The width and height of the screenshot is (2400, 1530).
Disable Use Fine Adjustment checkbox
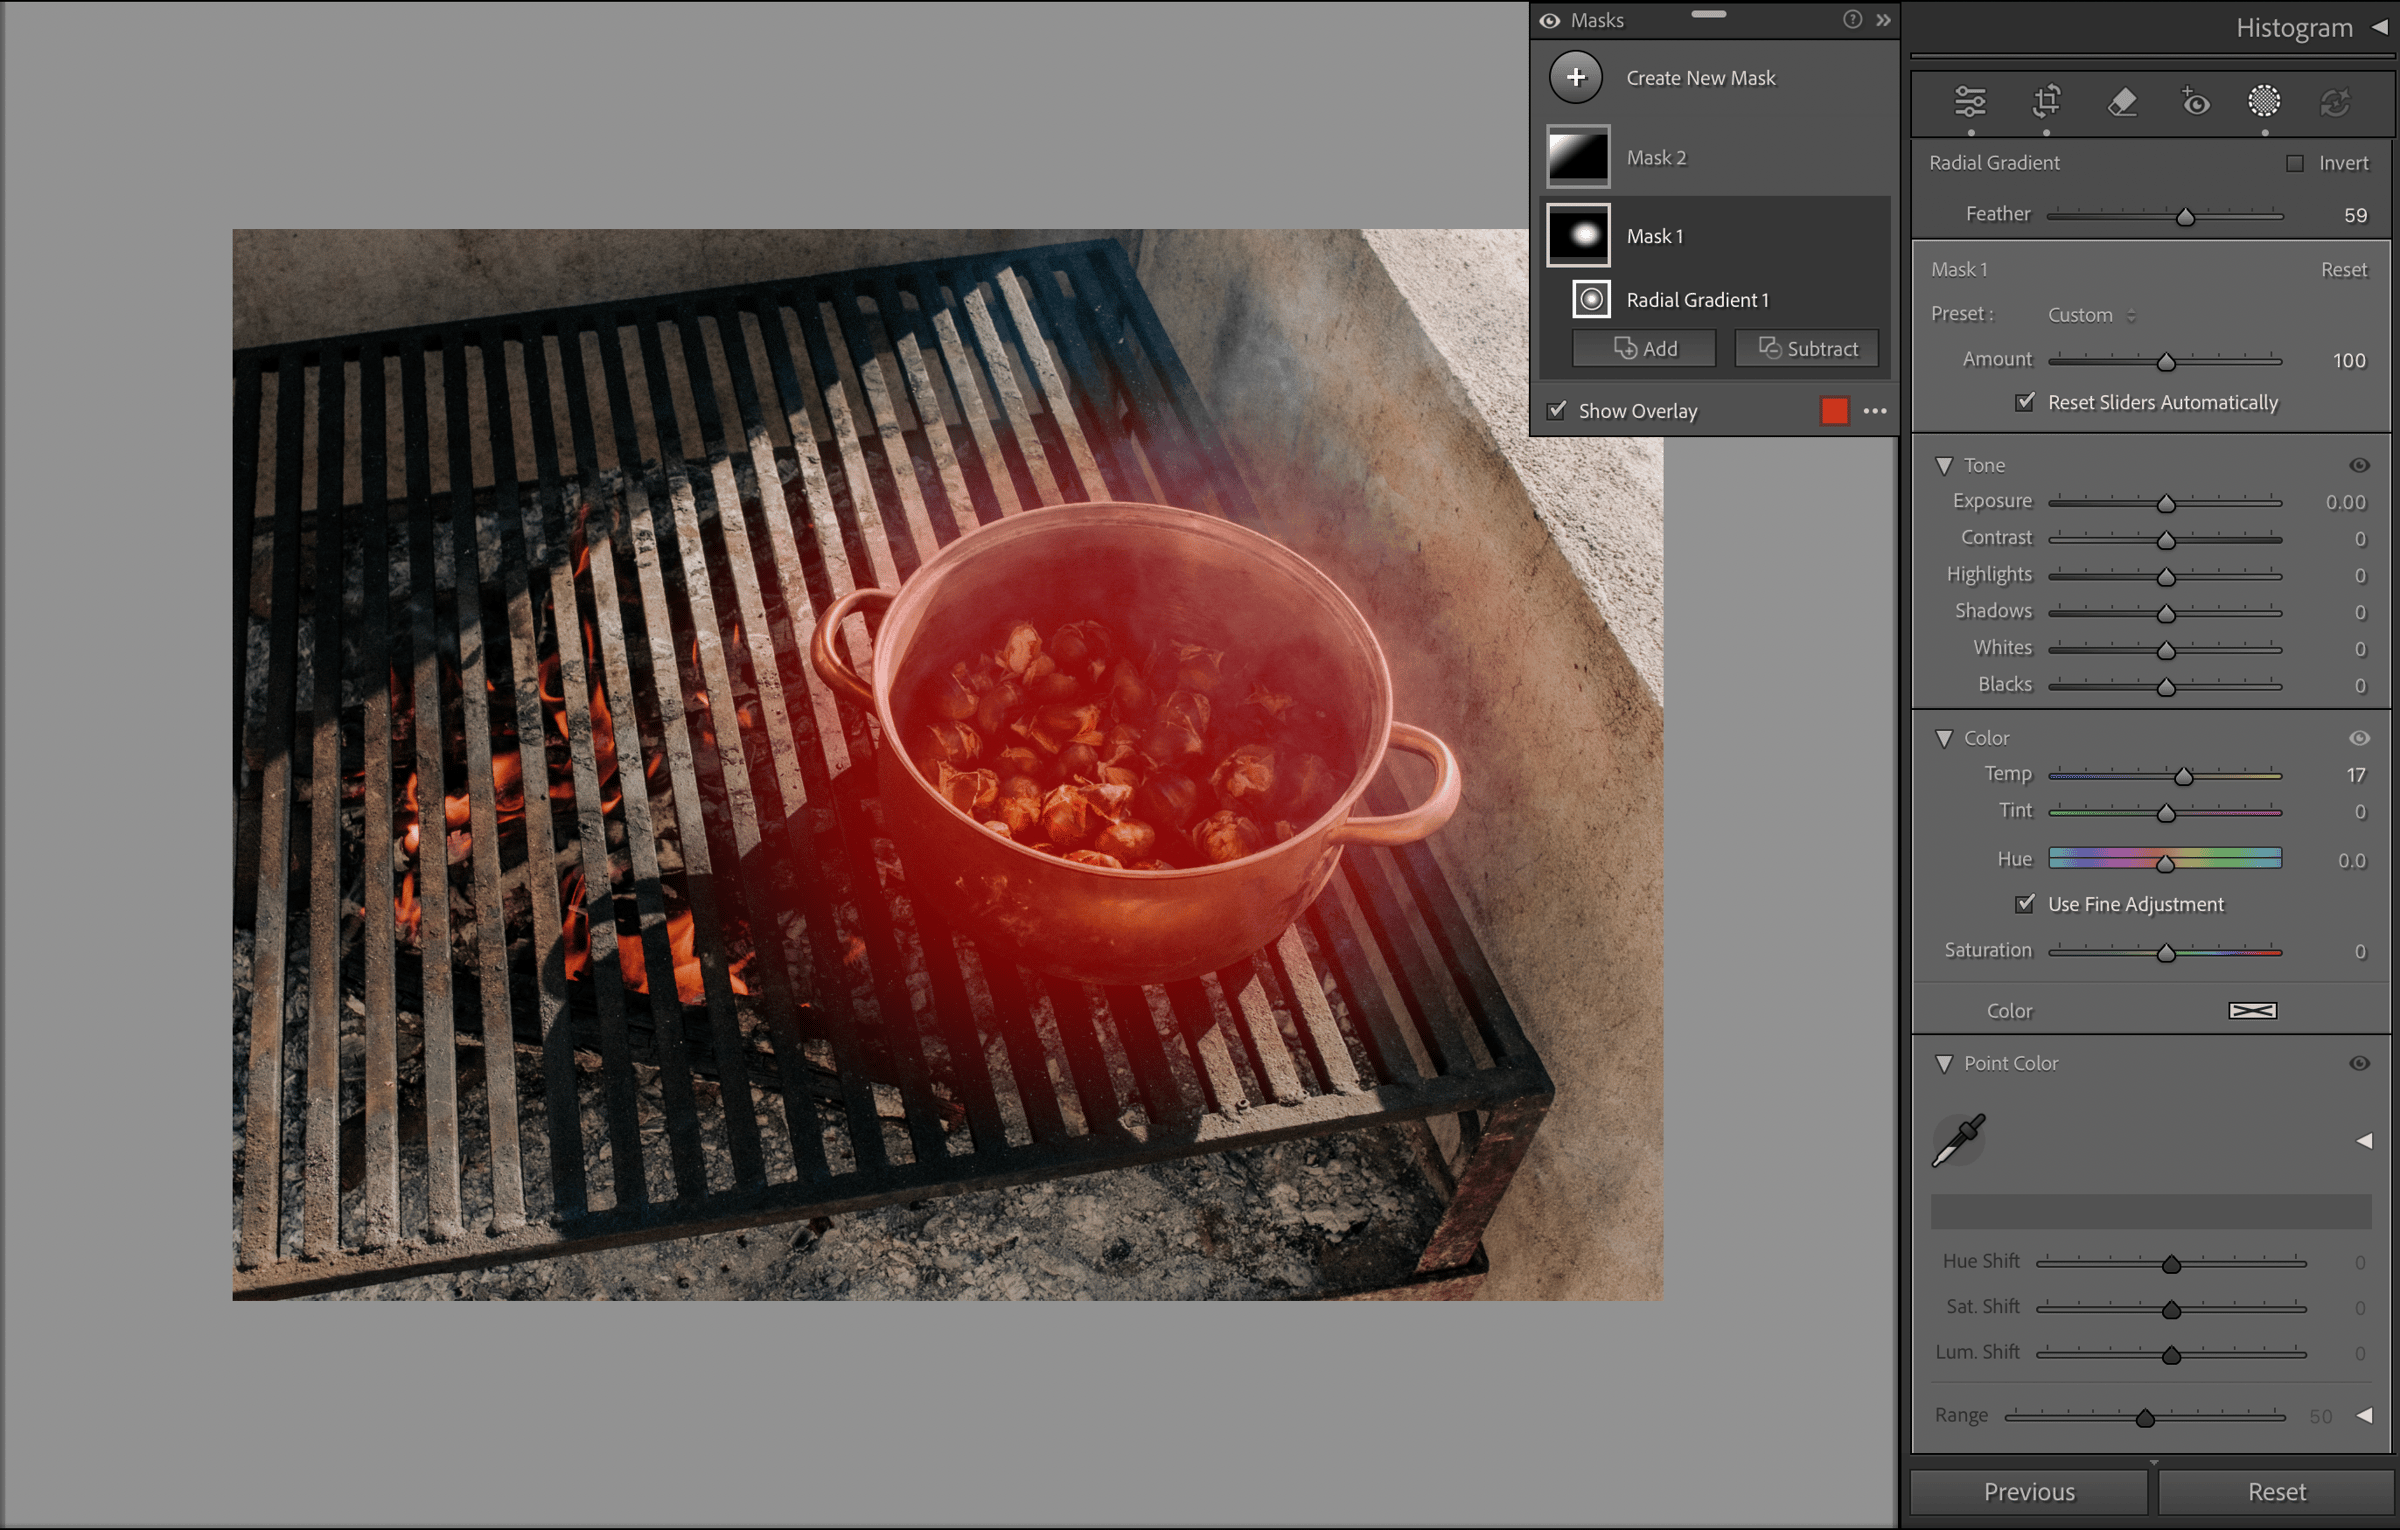[x=2025, y=904]
